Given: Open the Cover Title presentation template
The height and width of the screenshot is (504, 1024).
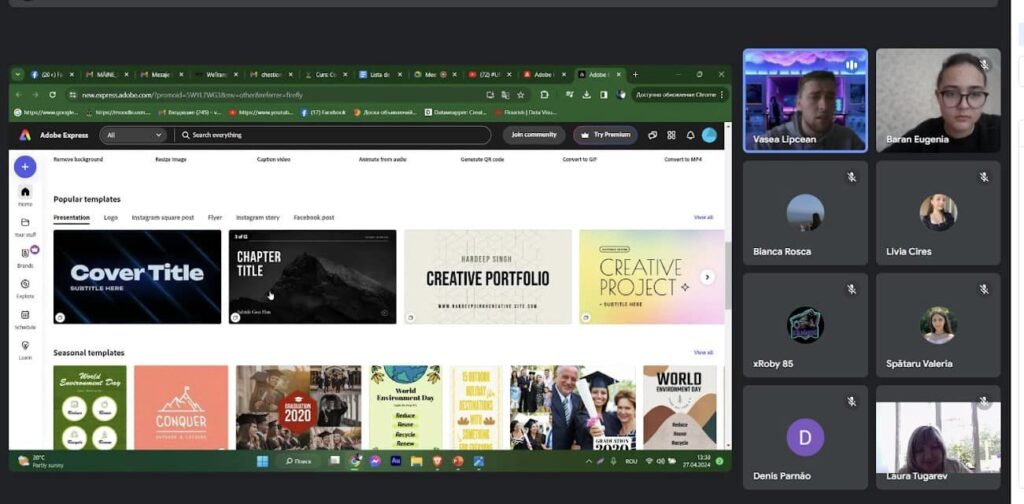Looking at the screenshot, I should coord(137,277).
